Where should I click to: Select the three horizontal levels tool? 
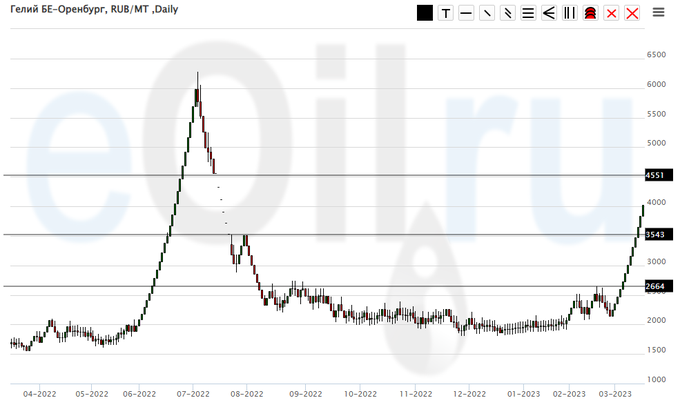[x=528, y=13]
